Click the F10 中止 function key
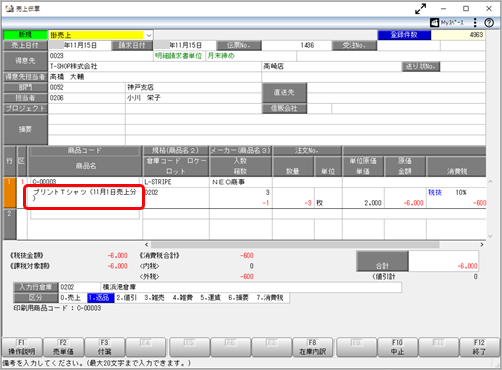 click(397, 347)
